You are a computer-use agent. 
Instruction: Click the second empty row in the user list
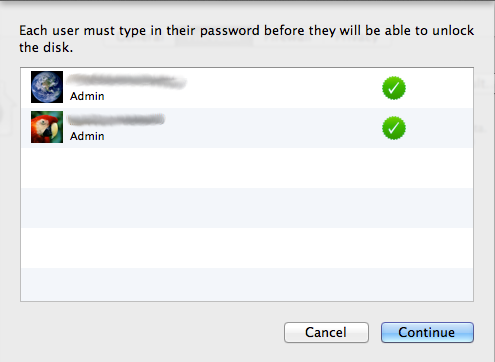tap(247, 208)
